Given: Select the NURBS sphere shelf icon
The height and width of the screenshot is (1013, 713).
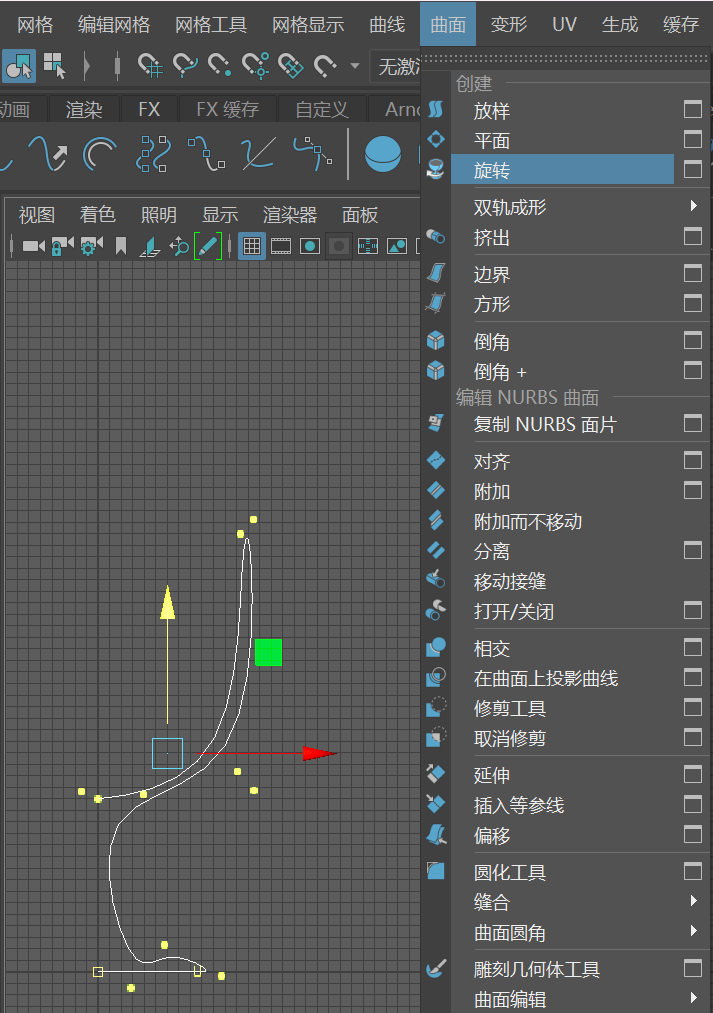Looking at the screenshot, I should [x=382, y=153].
